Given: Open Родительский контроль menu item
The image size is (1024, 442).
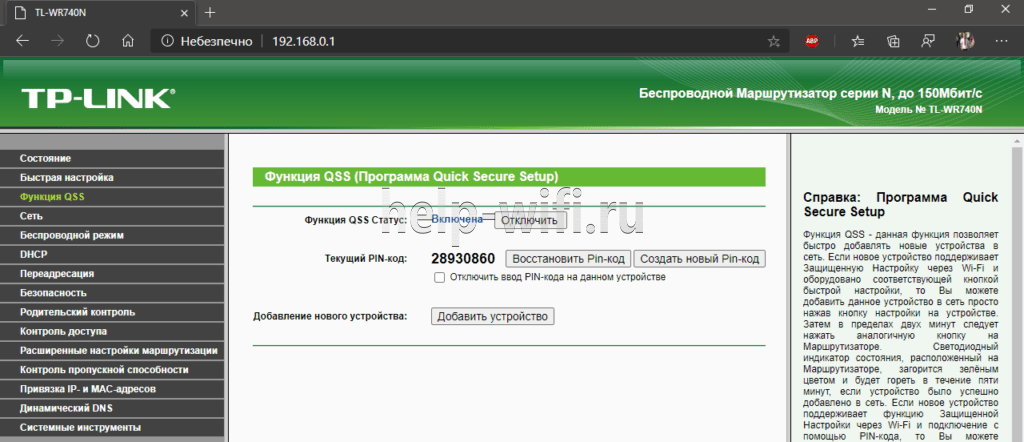Looking at the screenshot, I should 112,312.
